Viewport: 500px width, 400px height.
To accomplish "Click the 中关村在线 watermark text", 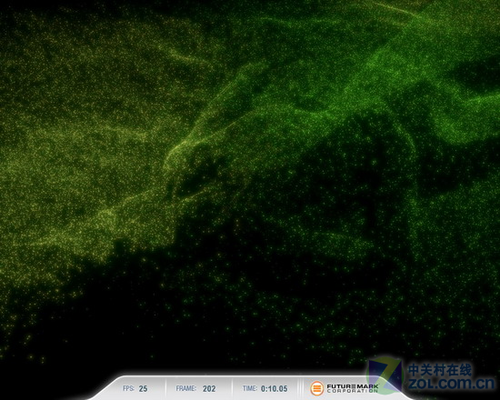I will point(440,370).
